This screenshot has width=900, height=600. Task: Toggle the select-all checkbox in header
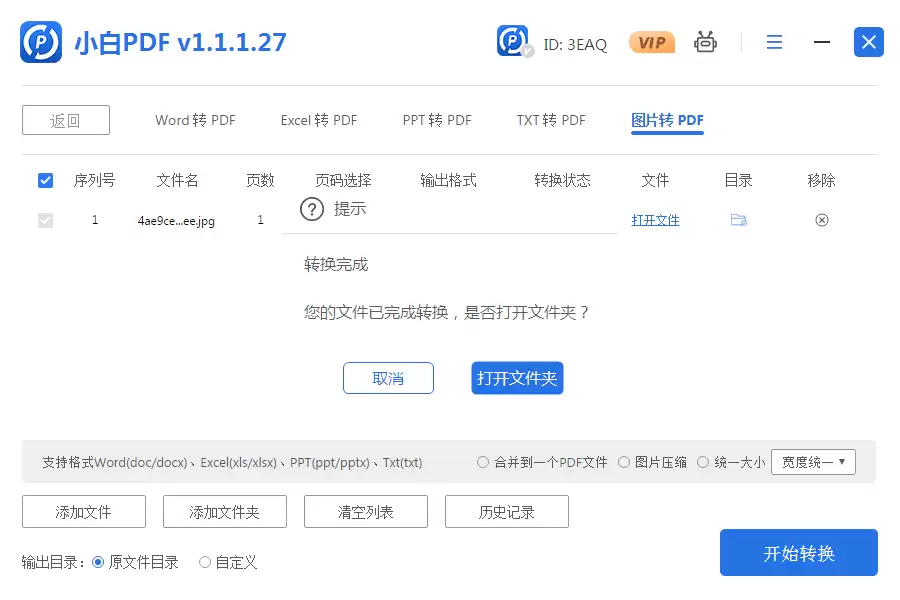pos(45,180)
